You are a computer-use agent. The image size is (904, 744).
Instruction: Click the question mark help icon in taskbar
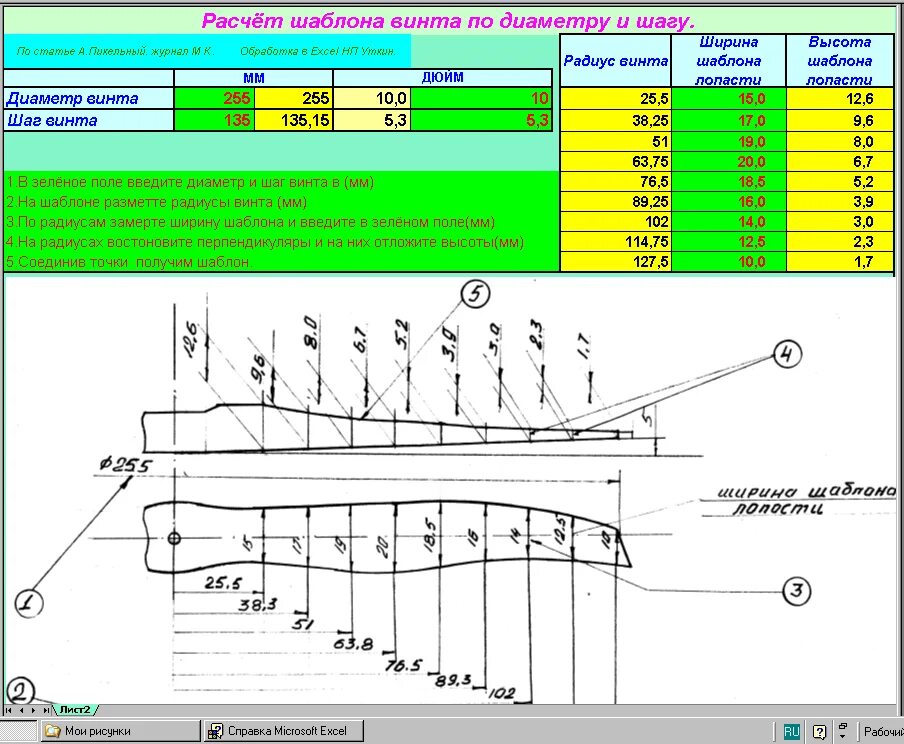[x=819, y=732]
